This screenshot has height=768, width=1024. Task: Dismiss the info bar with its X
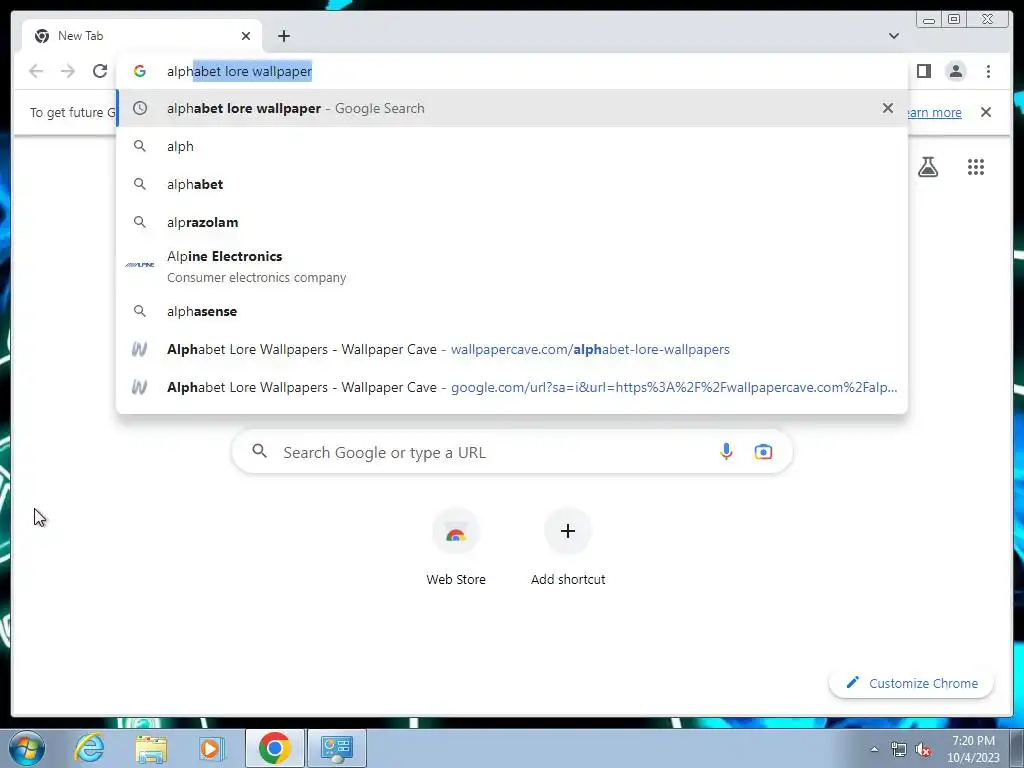tap(986, 112)
